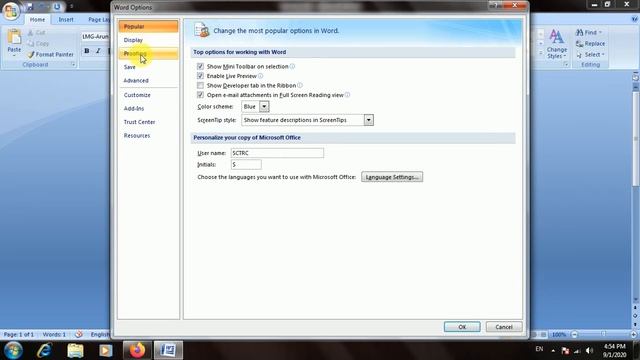Click volume icon in system tray
Viewport: 640px width, 360px height.
tap(589, 351)
